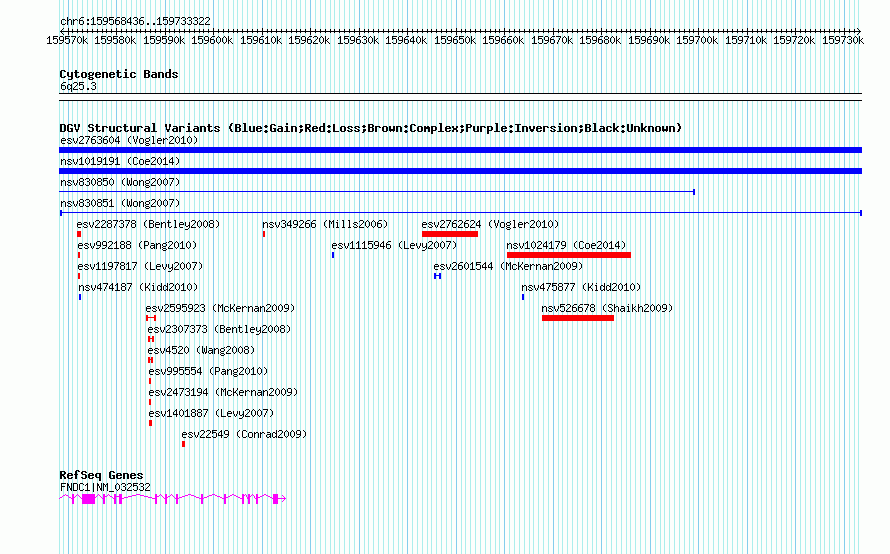
Task: Click esv2601544 (McKernan2009) label
Action: click(508, 266)
